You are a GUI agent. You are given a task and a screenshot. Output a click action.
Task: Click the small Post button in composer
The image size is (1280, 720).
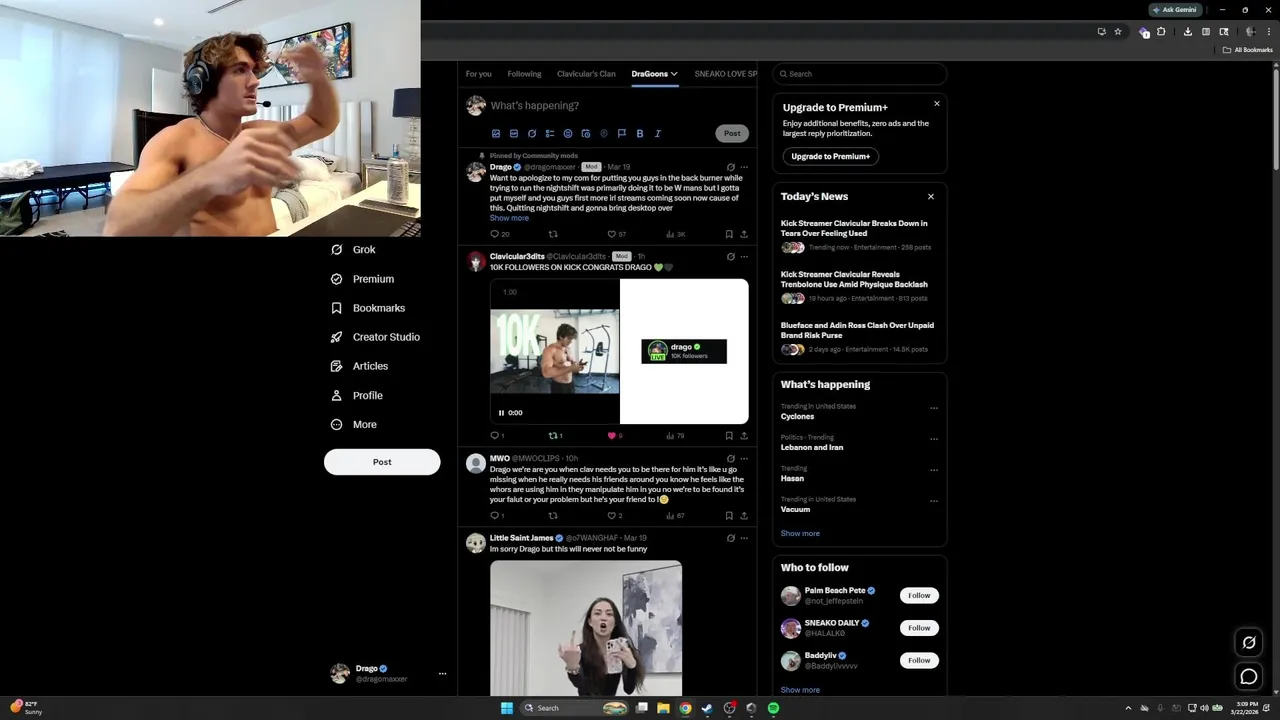pyautogui.click(x=732, y=134)
